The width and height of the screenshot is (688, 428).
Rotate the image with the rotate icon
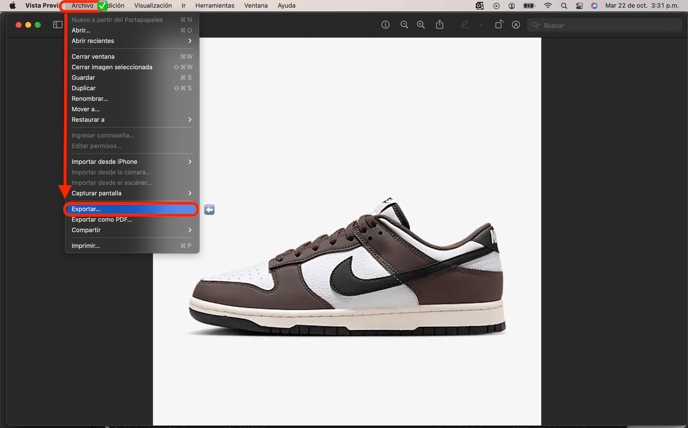(499, 25)
